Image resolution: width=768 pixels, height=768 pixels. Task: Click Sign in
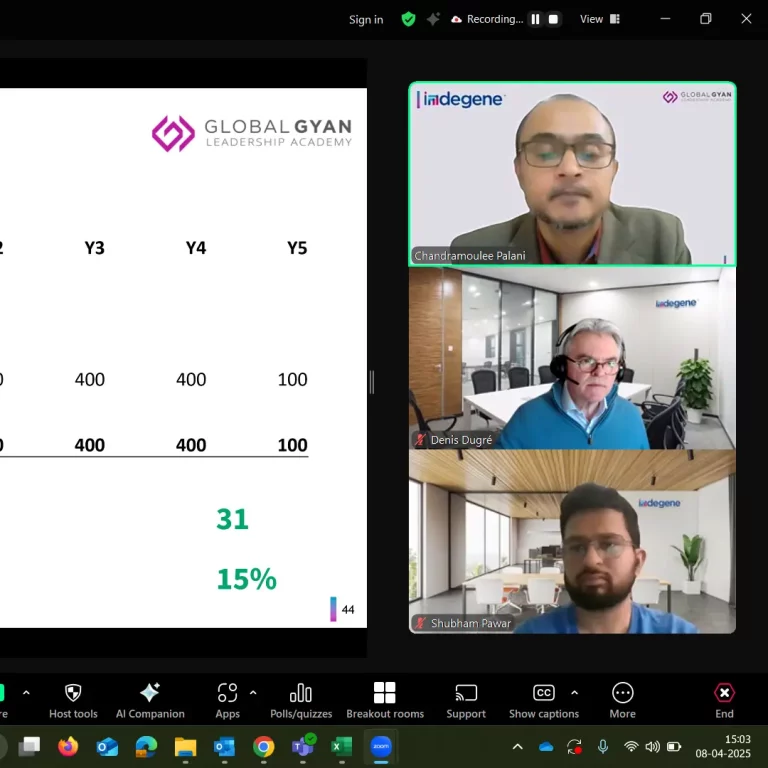click(x=365, y=19)
